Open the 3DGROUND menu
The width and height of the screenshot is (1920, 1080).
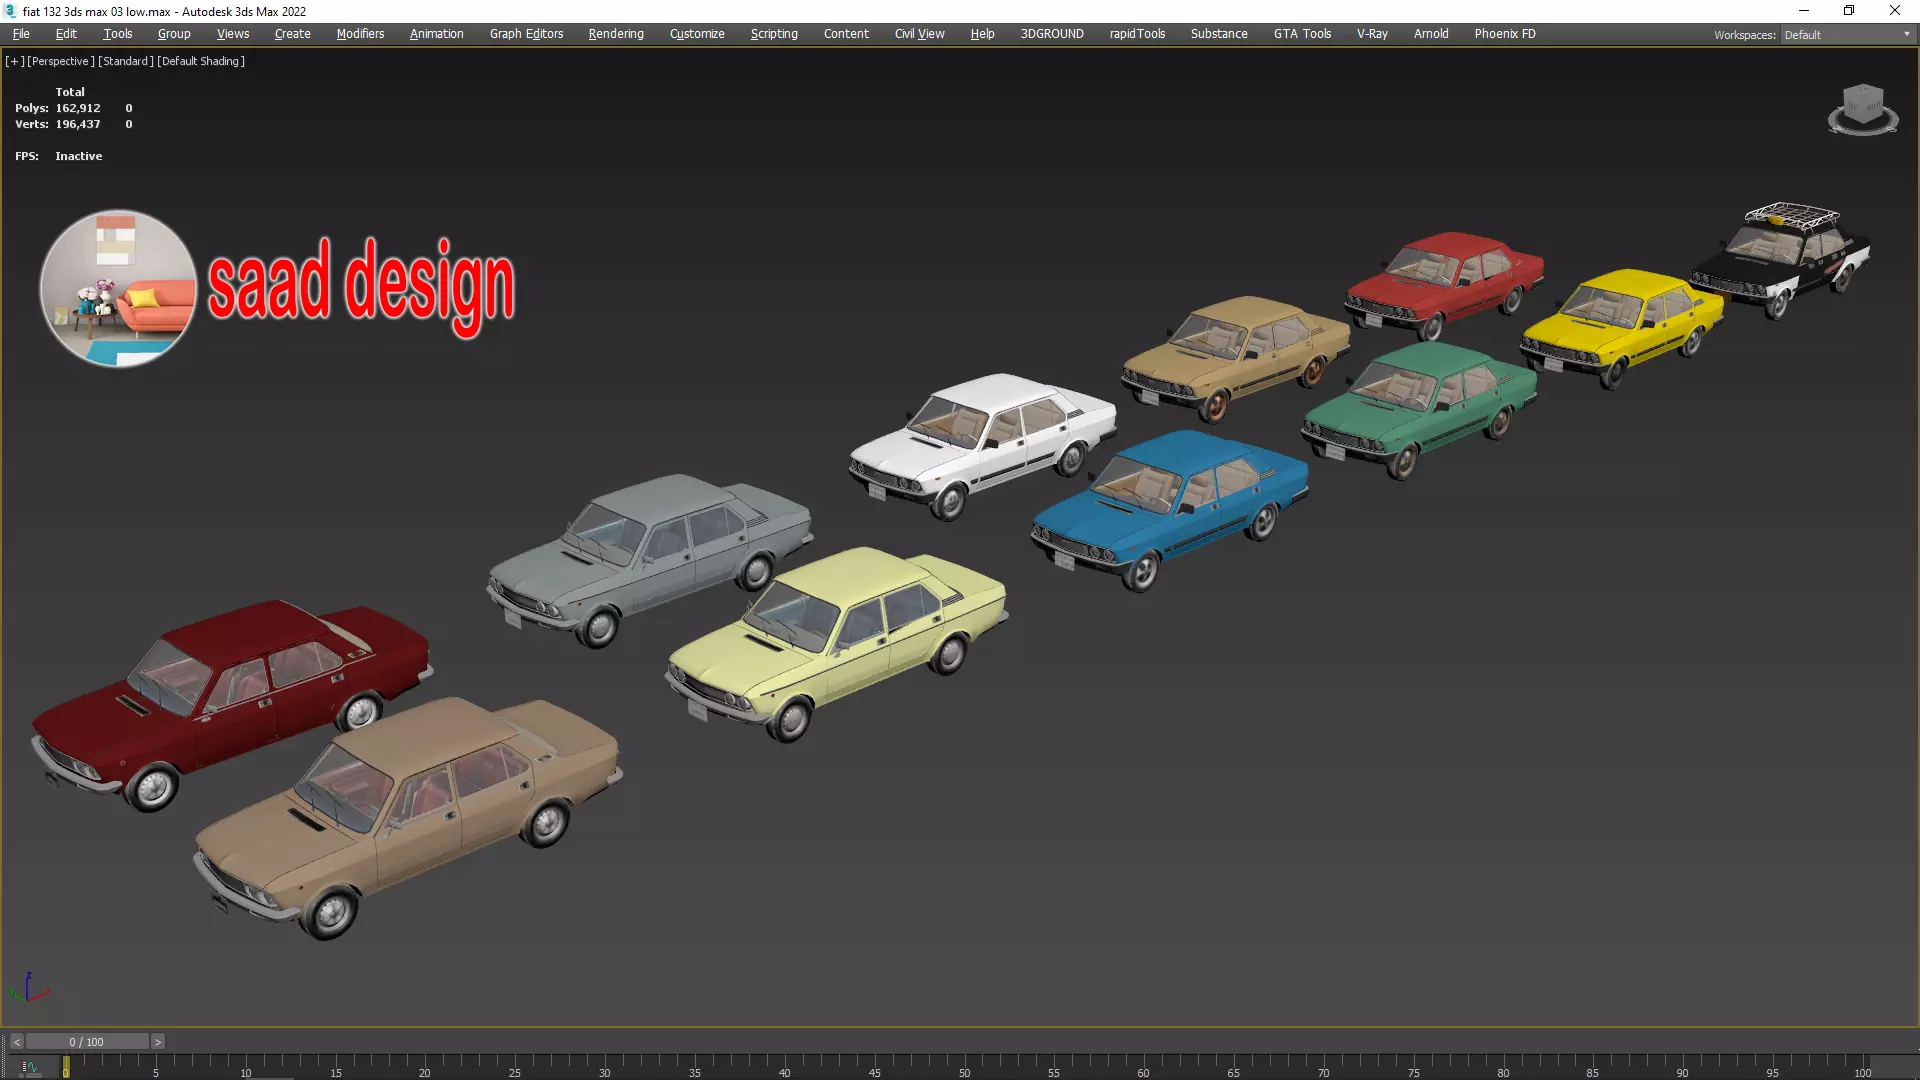[x=1052, y=33]
